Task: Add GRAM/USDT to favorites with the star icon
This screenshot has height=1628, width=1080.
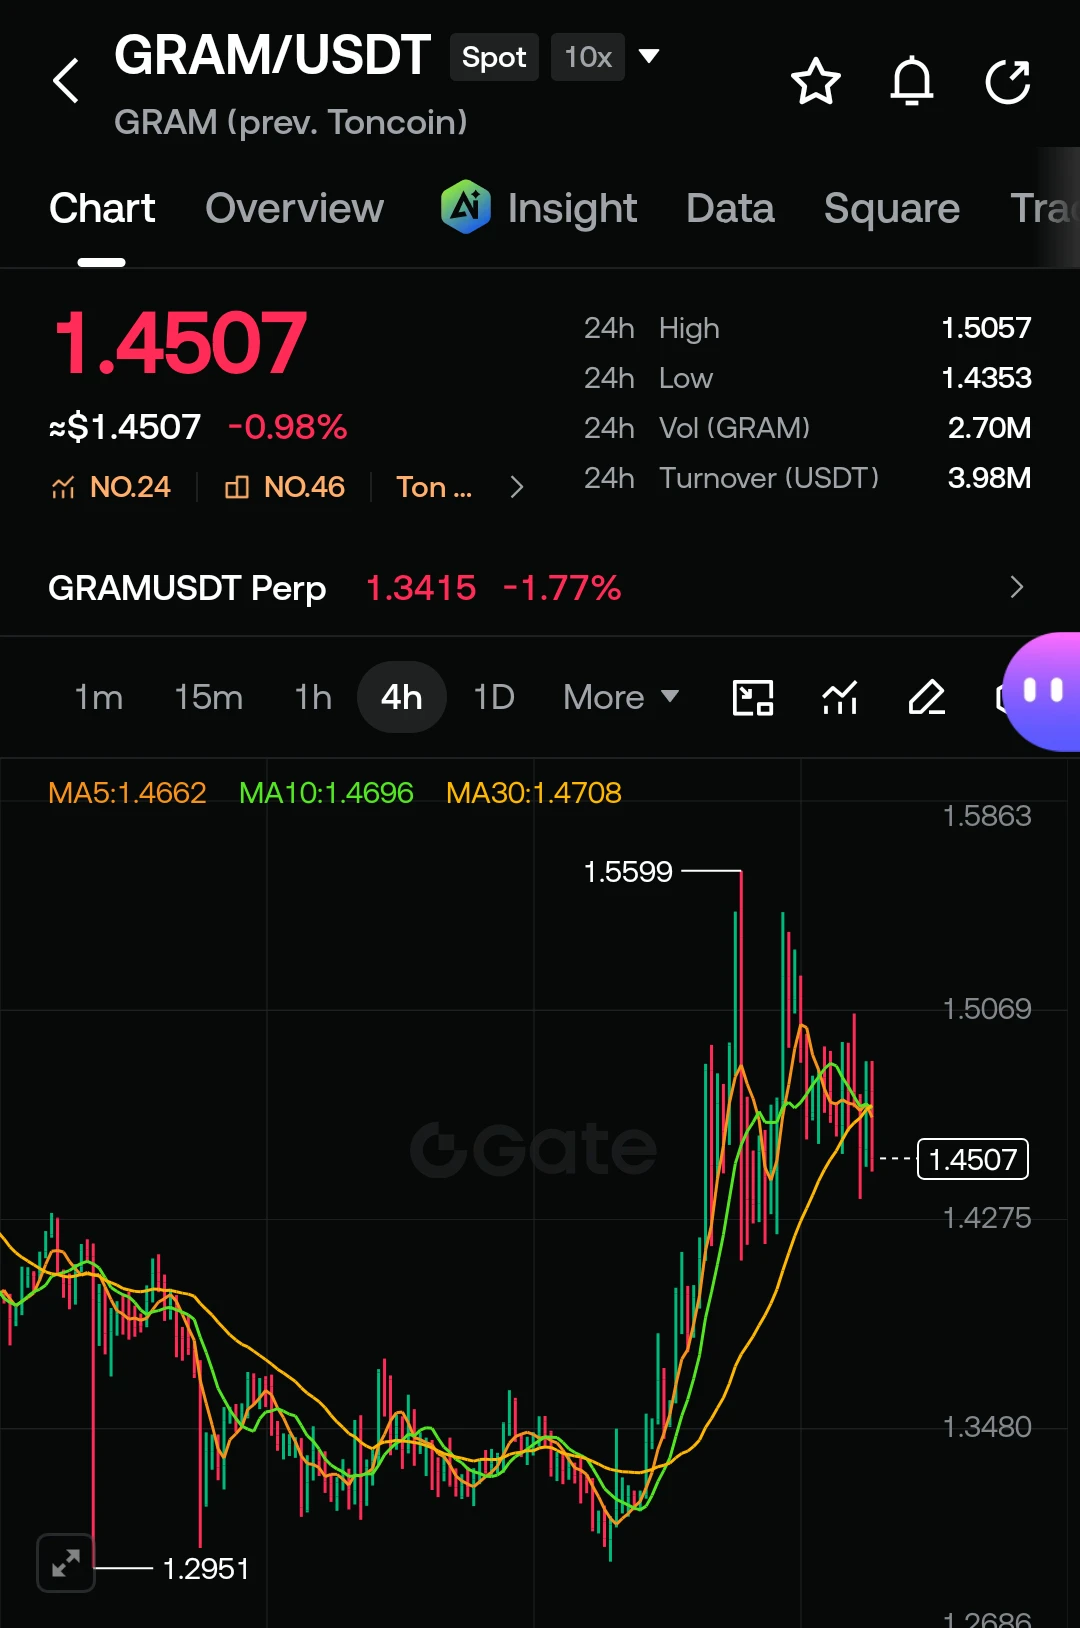Action: [816, 81]
